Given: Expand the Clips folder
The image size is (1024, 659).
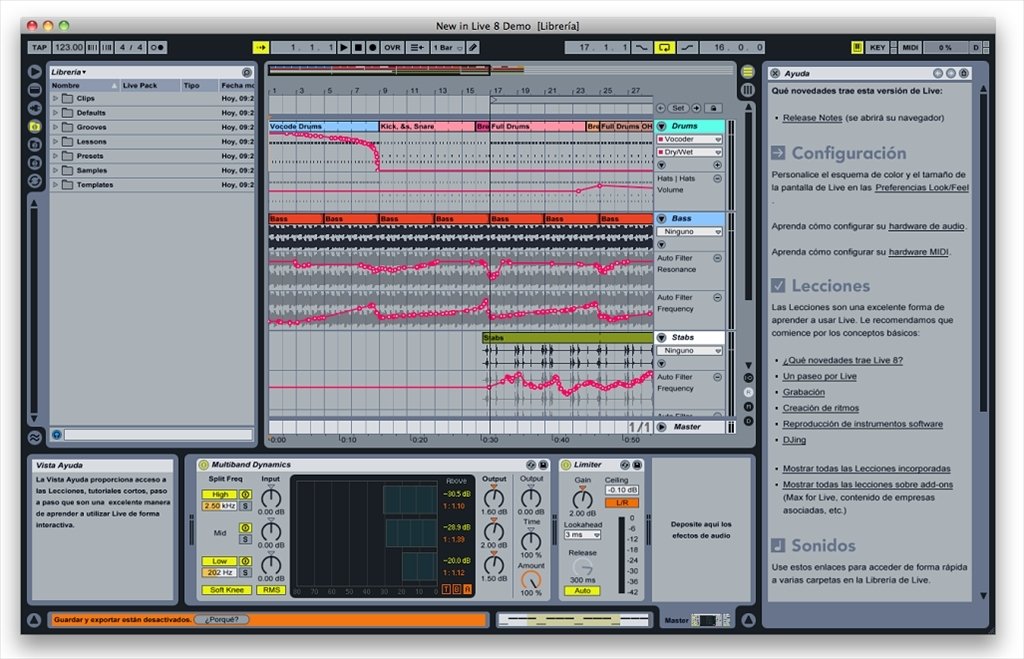Looking at the screenshot, I should tap(56, 98).
